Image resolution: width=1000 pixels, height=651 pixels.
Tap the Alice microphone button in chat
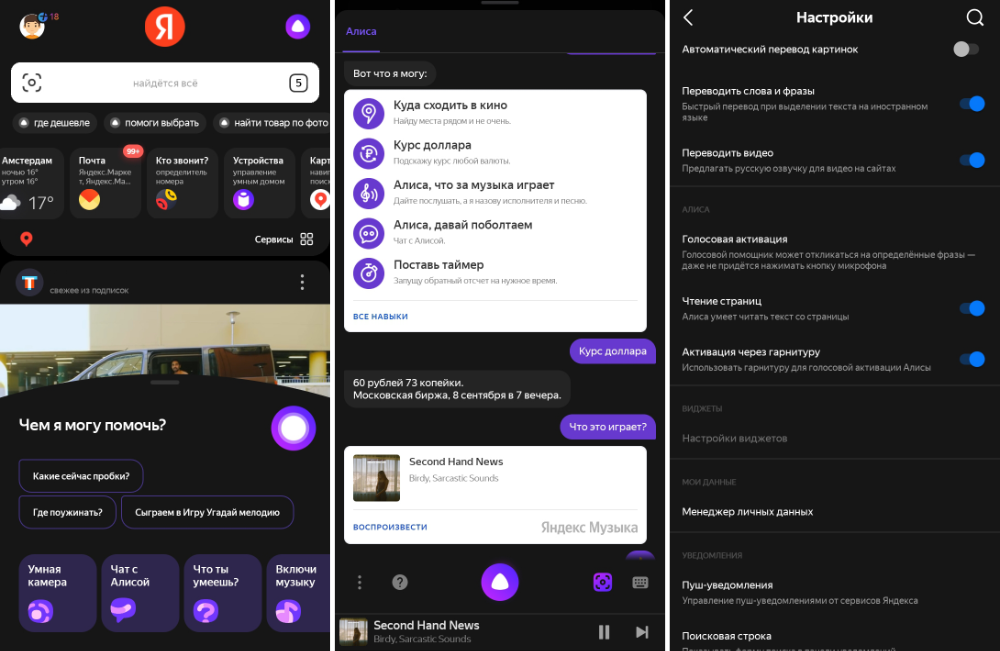tap(499, 582)
